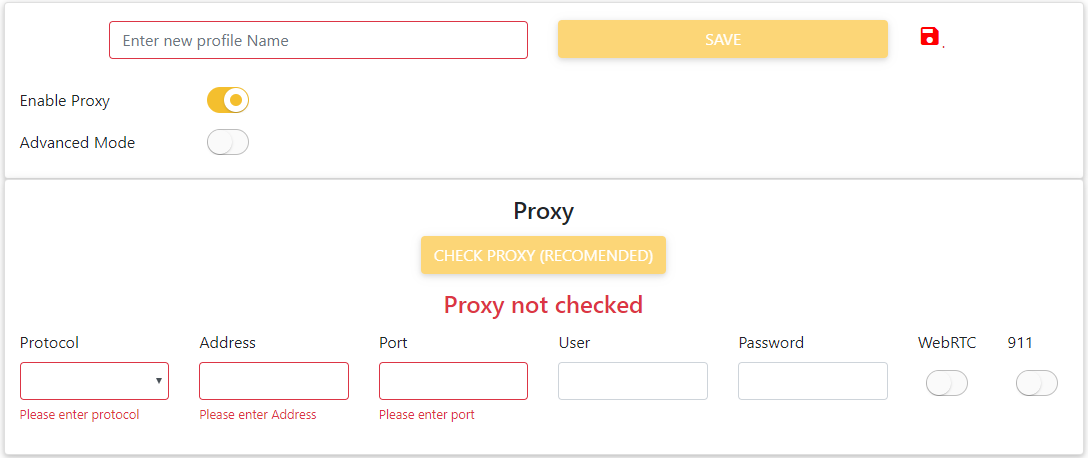This screenshot has width=1088, height=458.
Task: Open the Protocol dropdown
Action: (94, 381)
